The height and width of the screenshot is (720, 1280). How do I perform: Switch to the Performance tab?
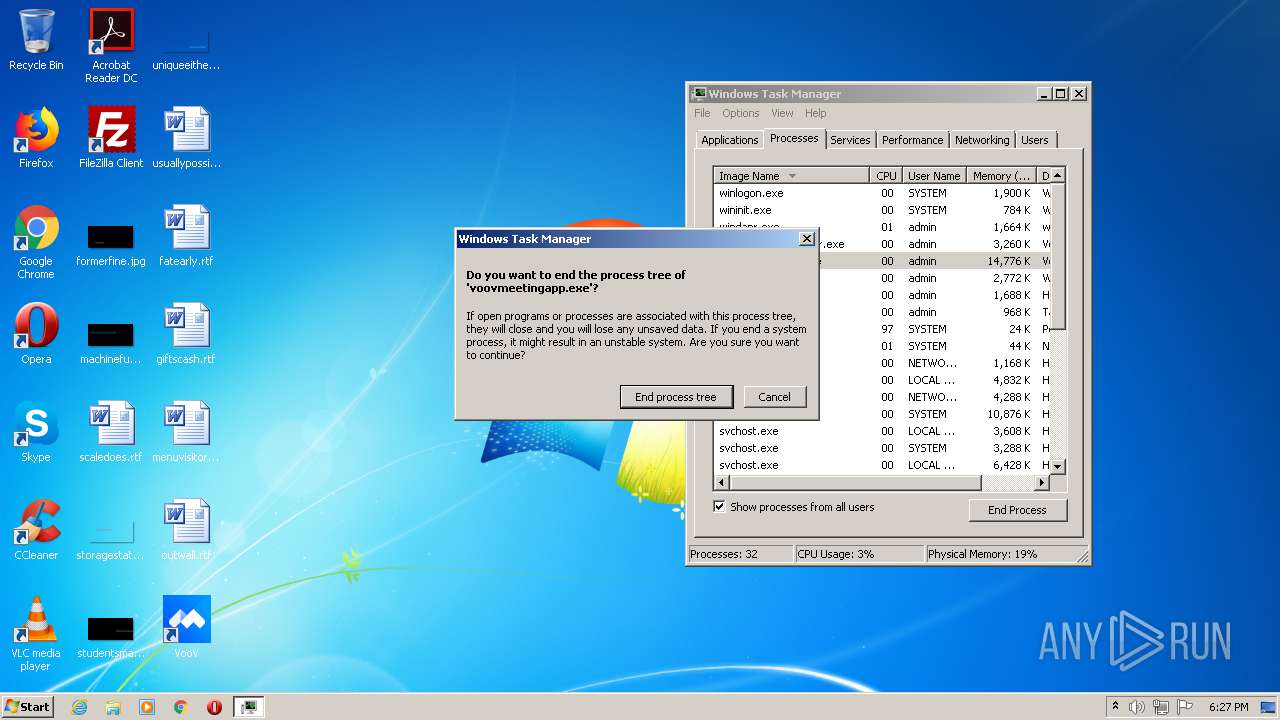912,140
